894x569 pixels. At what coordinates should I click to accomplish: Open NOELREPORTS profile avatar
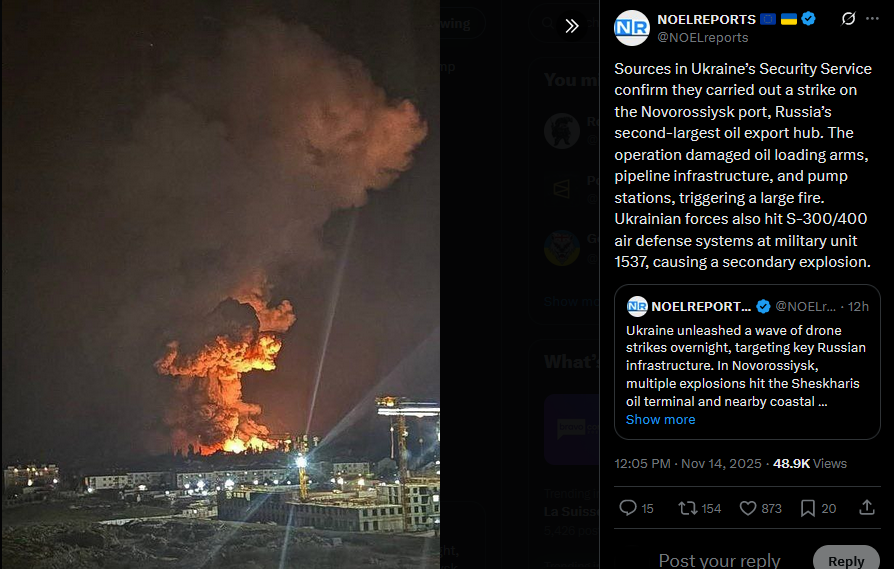[632, 27]
